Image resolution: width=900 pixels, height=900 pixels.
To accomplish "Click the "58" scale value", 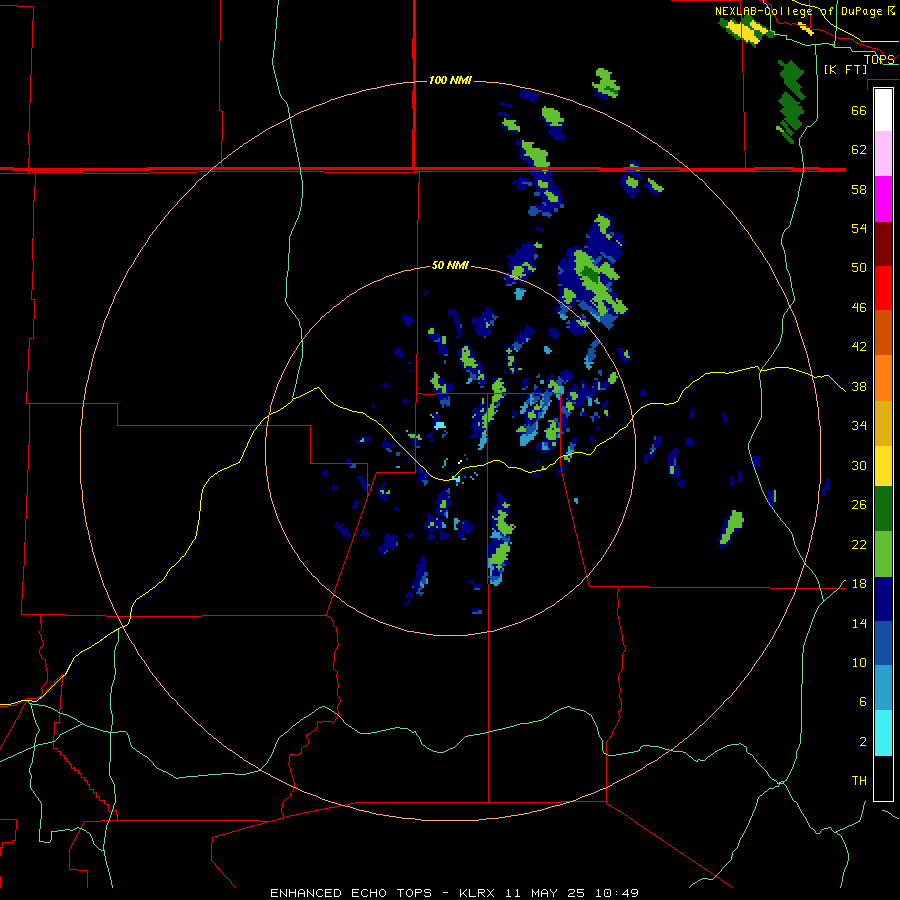I will tap(859, 189).
